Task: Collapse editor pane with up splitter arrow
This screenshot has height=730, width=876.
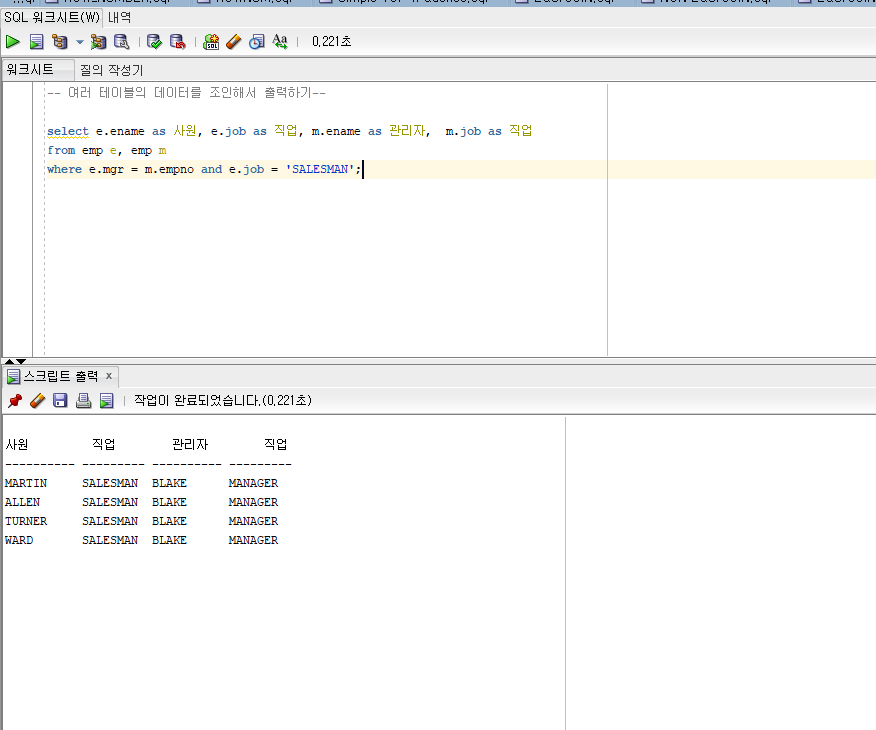Action: [9, 361]
